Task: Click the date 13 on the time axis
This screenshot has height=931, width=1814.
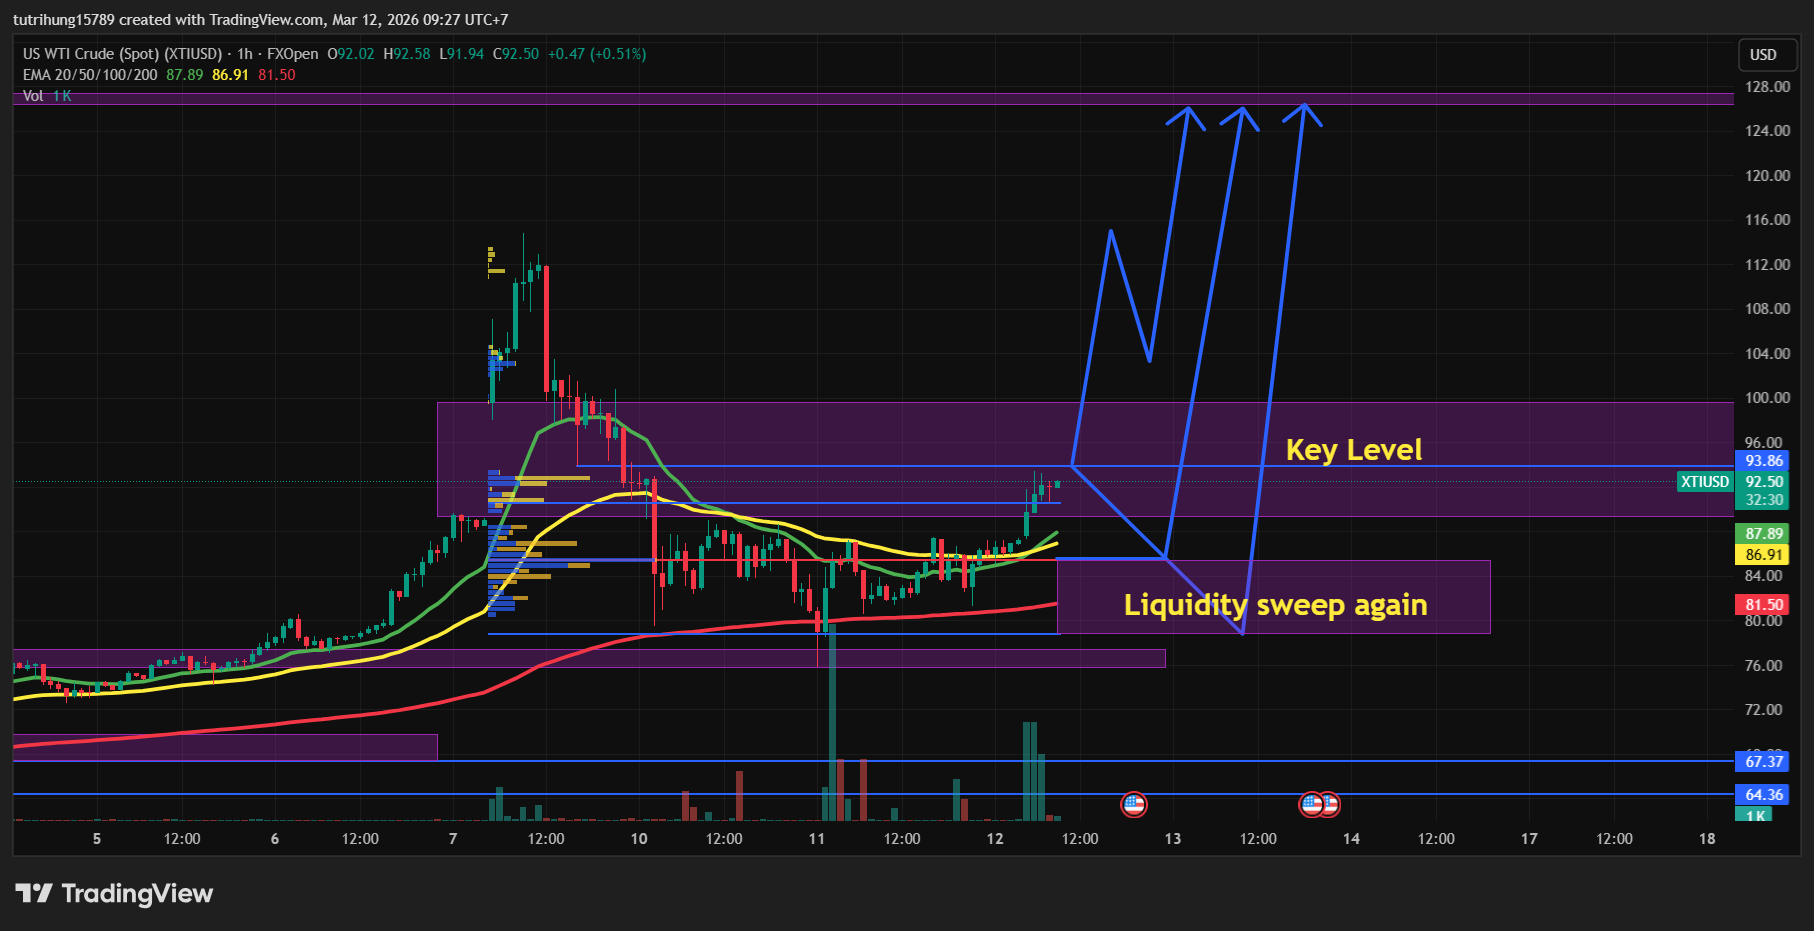Action: tap(1172, 839)
